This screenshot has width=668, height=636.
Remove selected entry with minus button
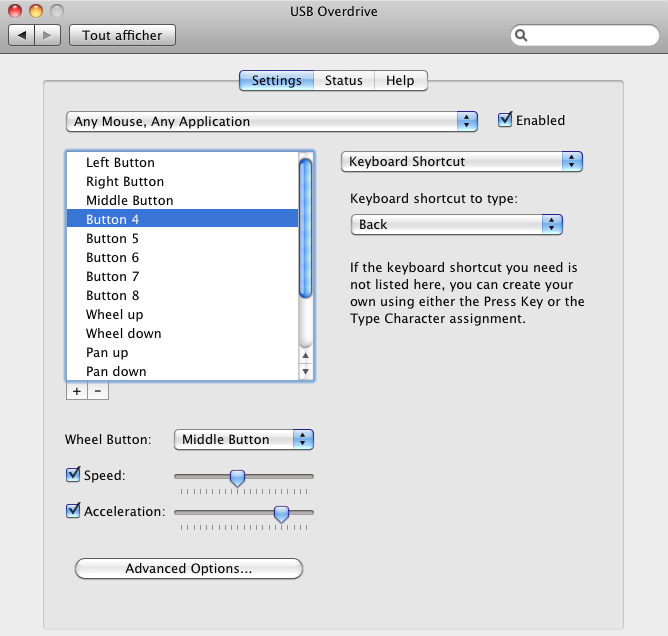(x=98, y=391)
